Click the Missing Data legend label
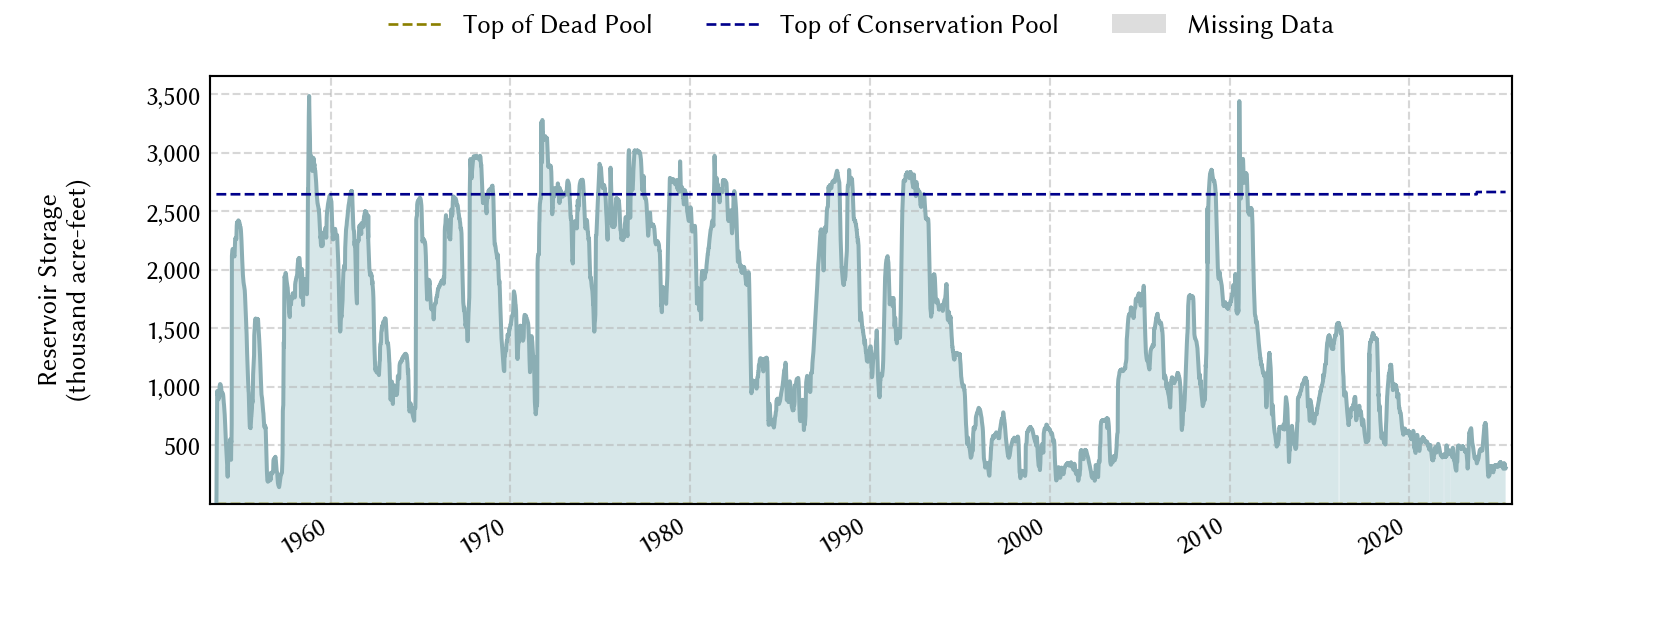 point(1260,25)
